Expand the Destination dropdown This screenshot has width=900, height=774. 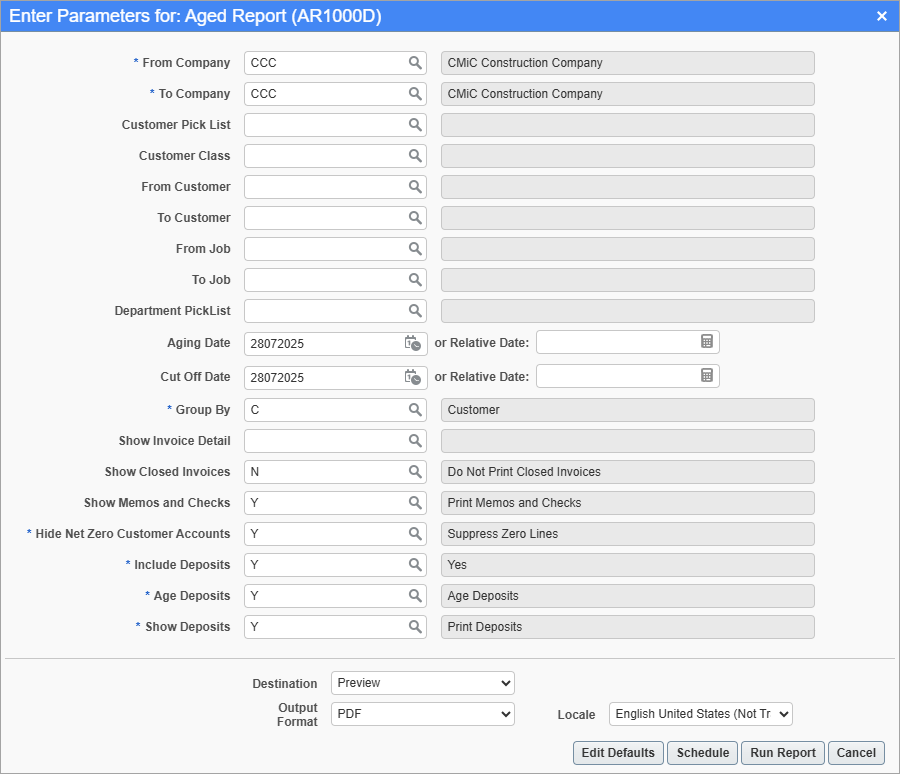[x=422, y=683]
